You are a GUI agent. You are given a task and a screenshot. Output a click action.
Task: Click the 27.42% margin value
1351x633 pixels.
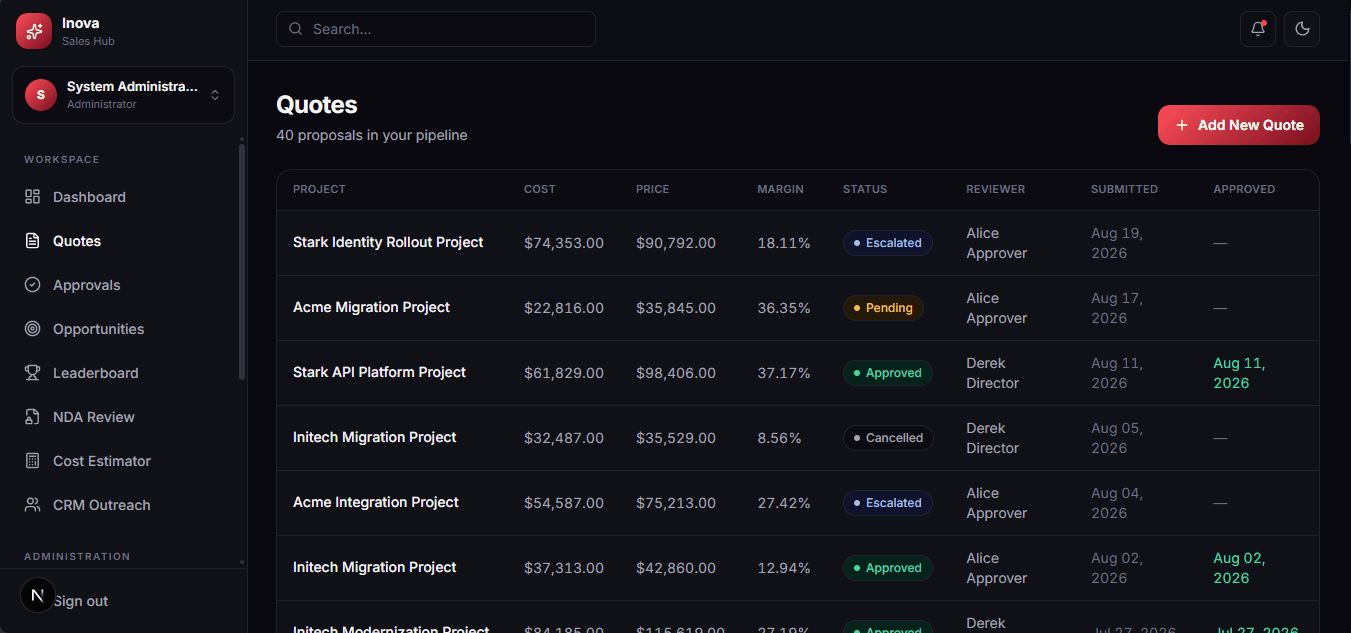tap(784, 503)
